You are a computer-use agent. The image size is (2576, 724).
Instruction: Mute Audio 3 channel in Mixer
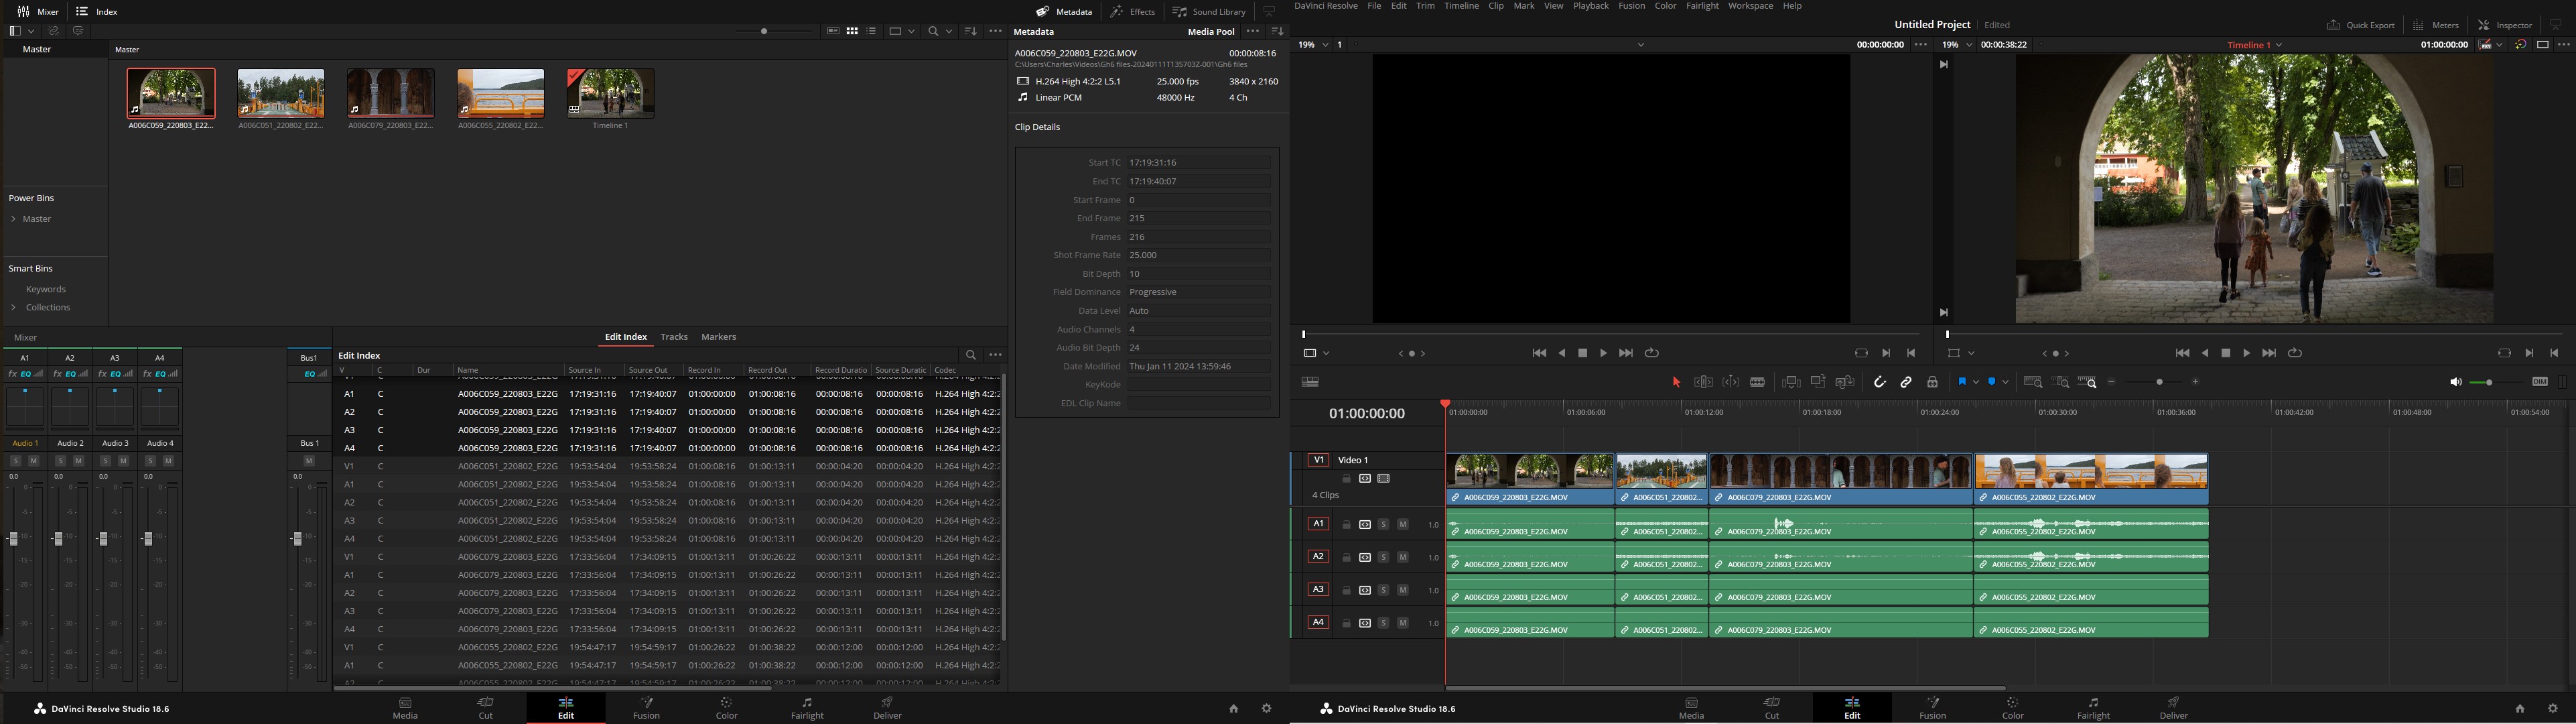(x=123, y=461)
